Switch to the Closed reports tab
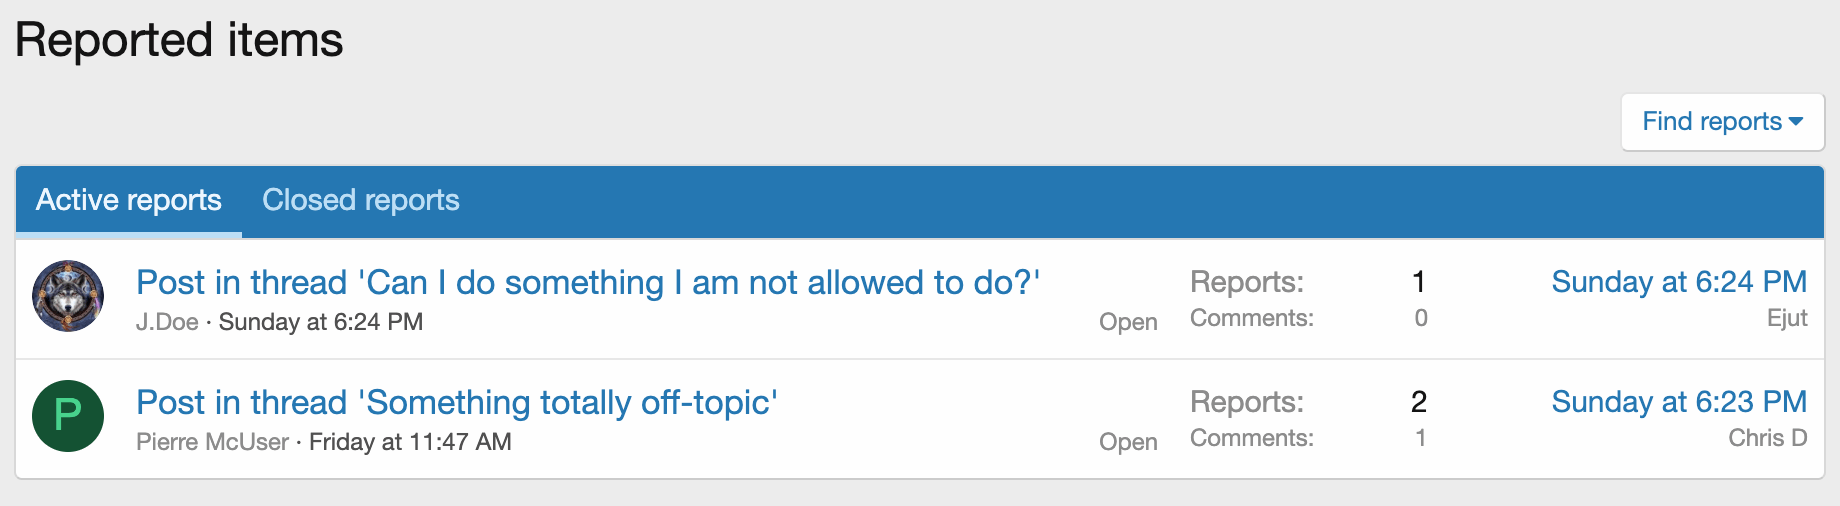The image size is (1840, 506). 360,200
